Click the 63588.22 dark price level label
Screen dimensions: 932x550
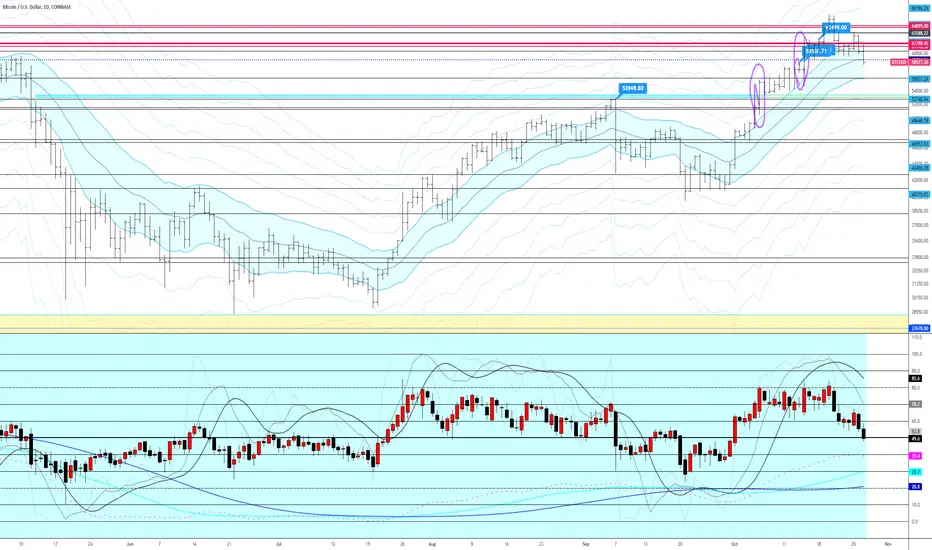(x=920, y=33)
